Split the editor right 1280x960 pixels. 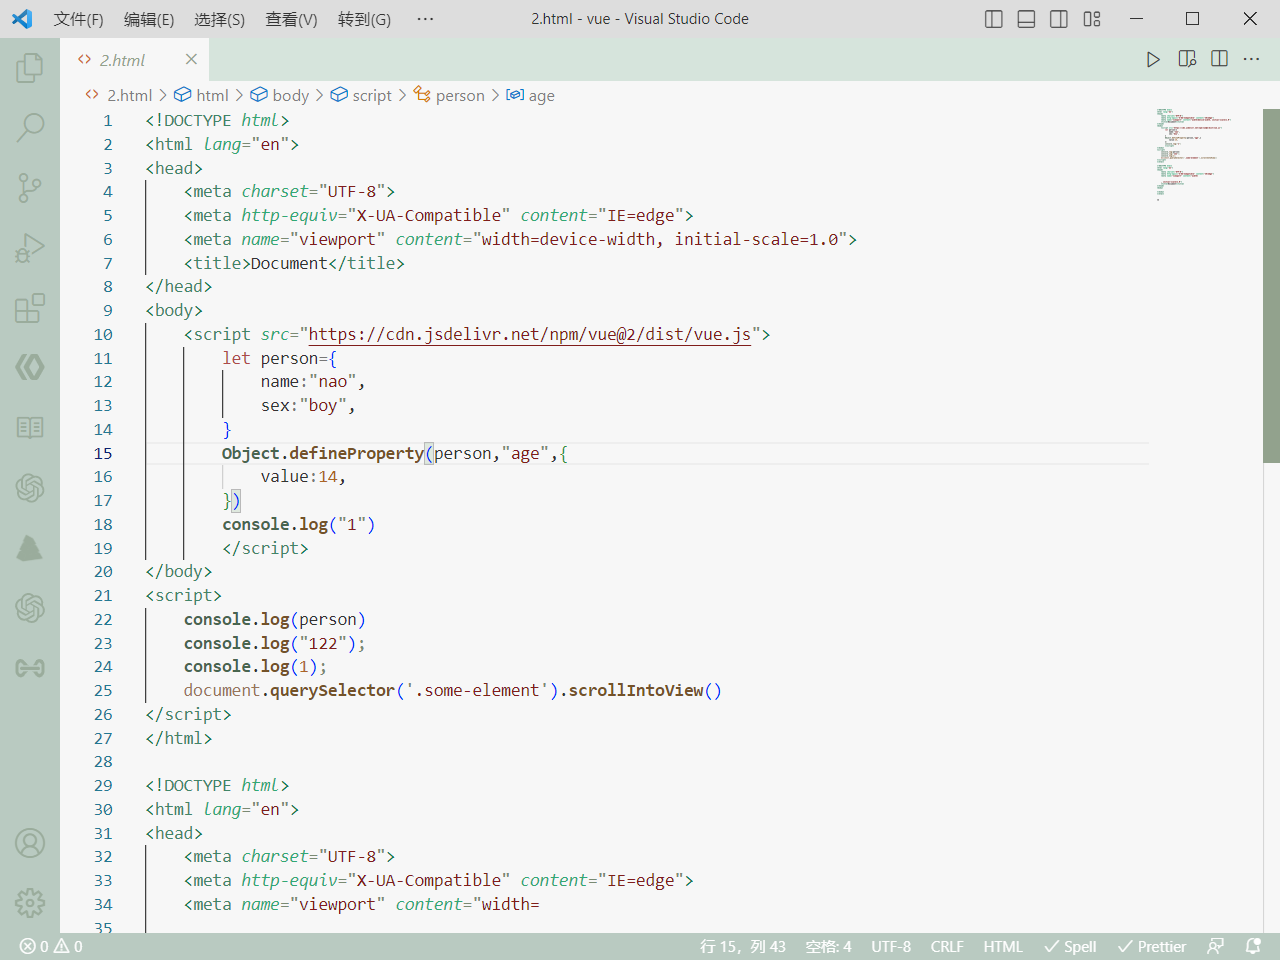click(1219, 59)
